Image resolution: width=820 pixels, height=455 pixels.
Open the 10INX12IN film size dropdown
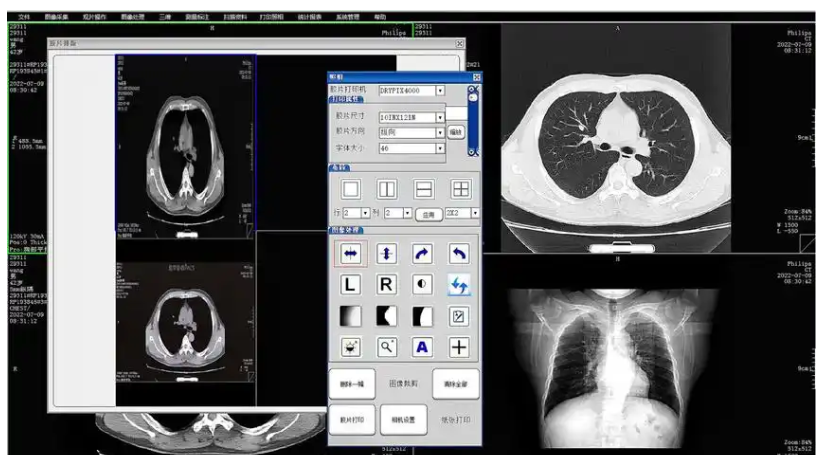tap(440, 118)
